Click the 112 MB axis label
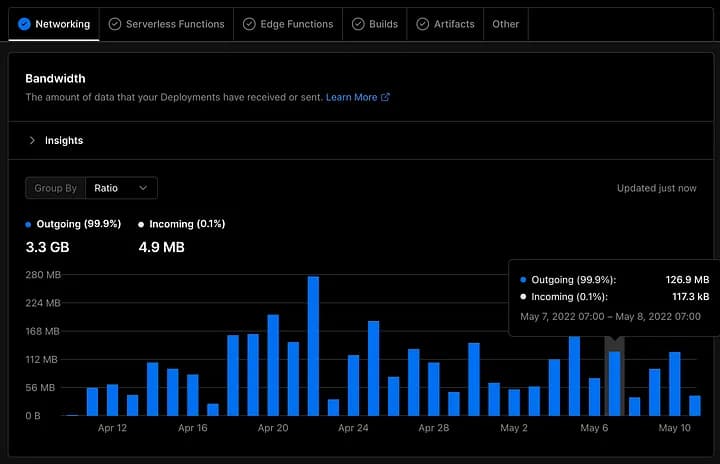This screenshot has width=720, height=464. point(42,359)
